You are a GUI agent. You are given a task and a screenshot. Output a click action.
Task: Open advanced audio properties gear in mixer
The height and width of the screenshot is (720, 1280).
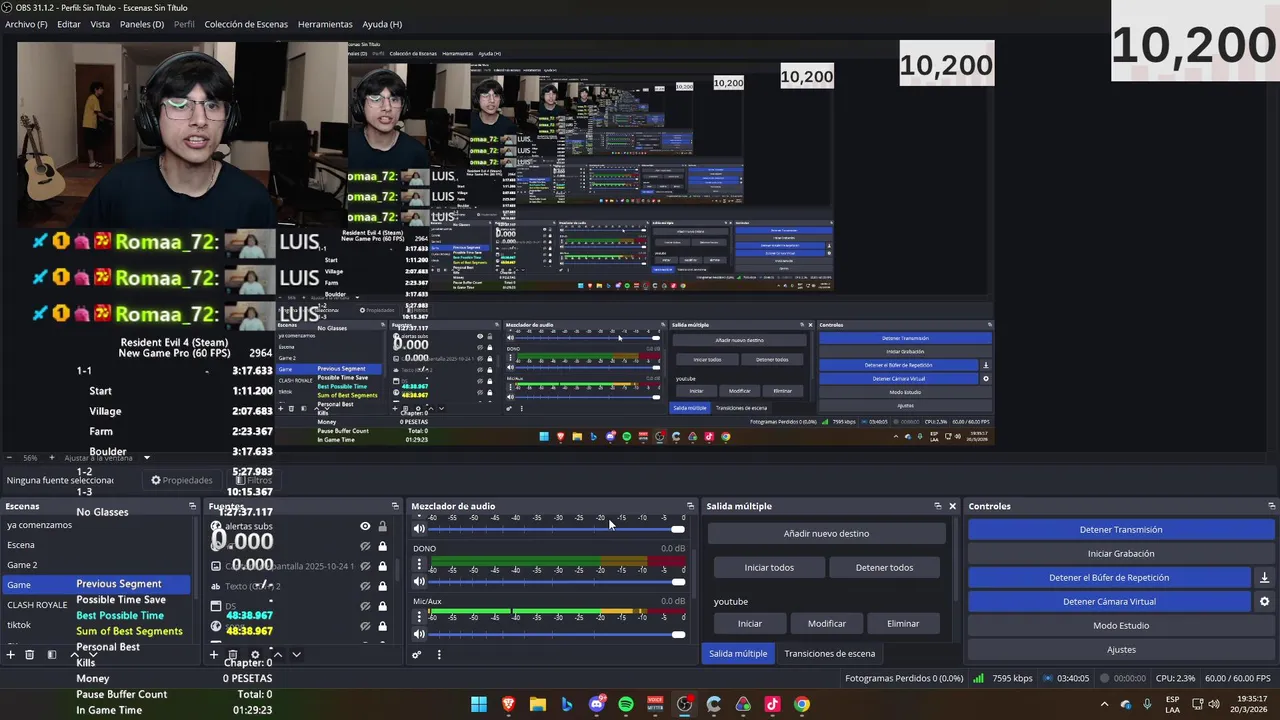pyautogui.click(x=417, y=655)
